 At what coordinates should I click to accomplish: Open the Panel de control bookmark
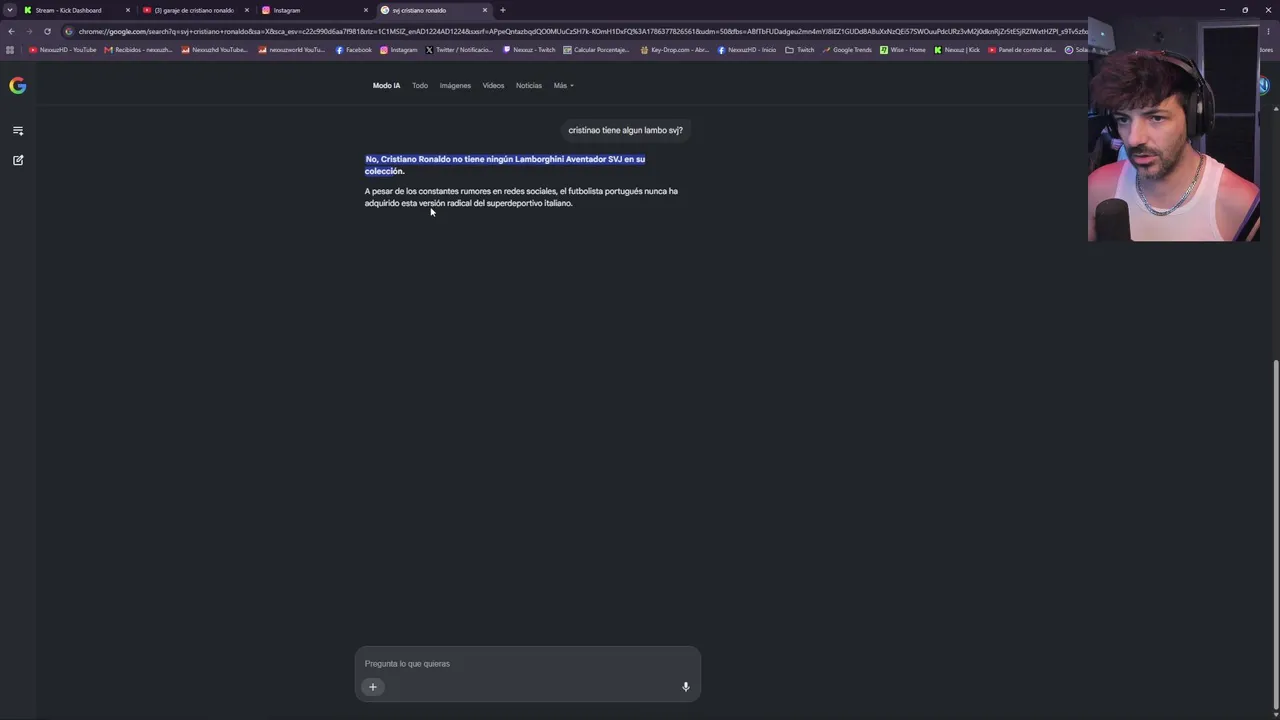pyautogui.click(x=1022, y=50)
